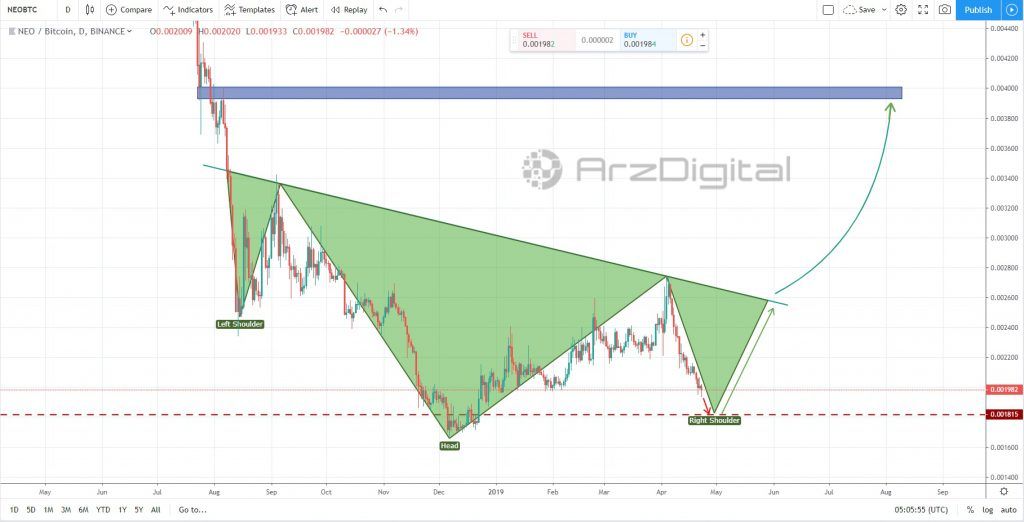This screenshot has height=522, width=1024.
Task: Enter fullscreen mode
Action: pos(923,10)
